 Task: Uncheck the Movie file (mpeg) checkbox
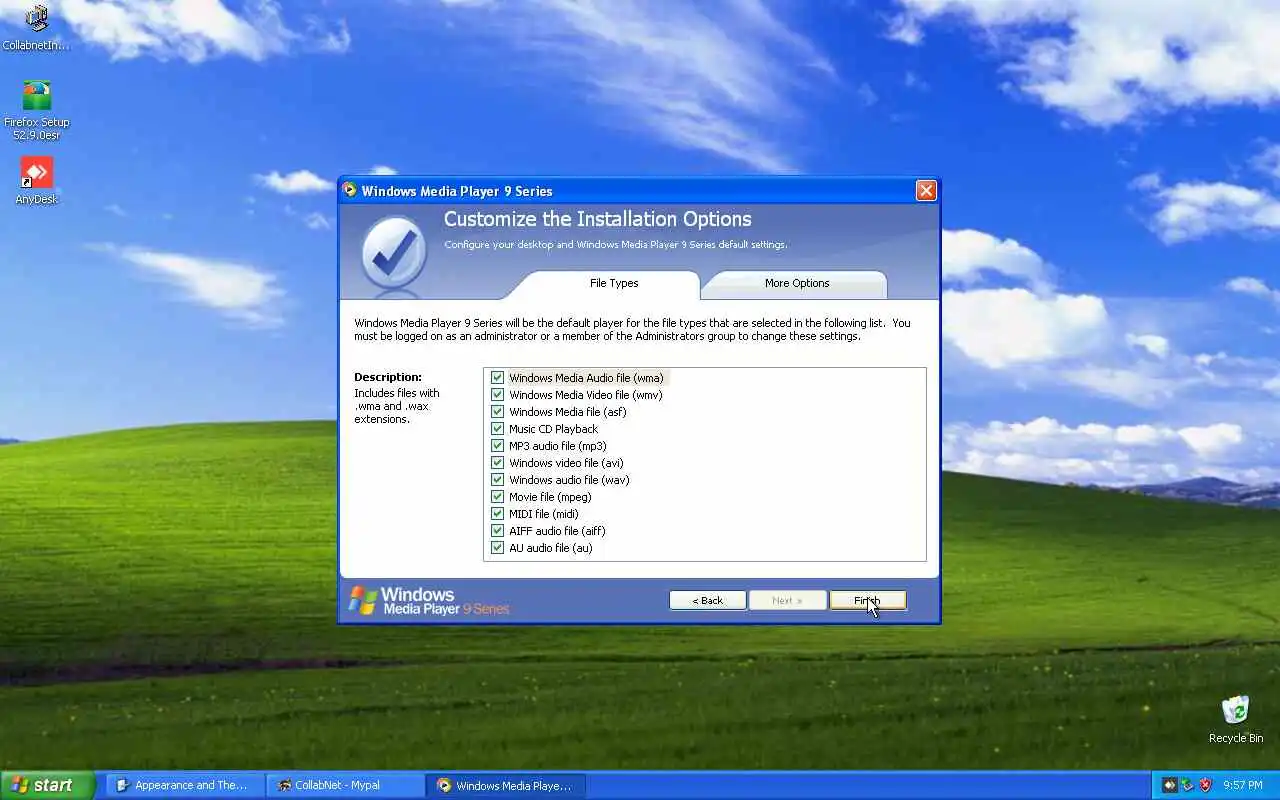coord(497,497)
